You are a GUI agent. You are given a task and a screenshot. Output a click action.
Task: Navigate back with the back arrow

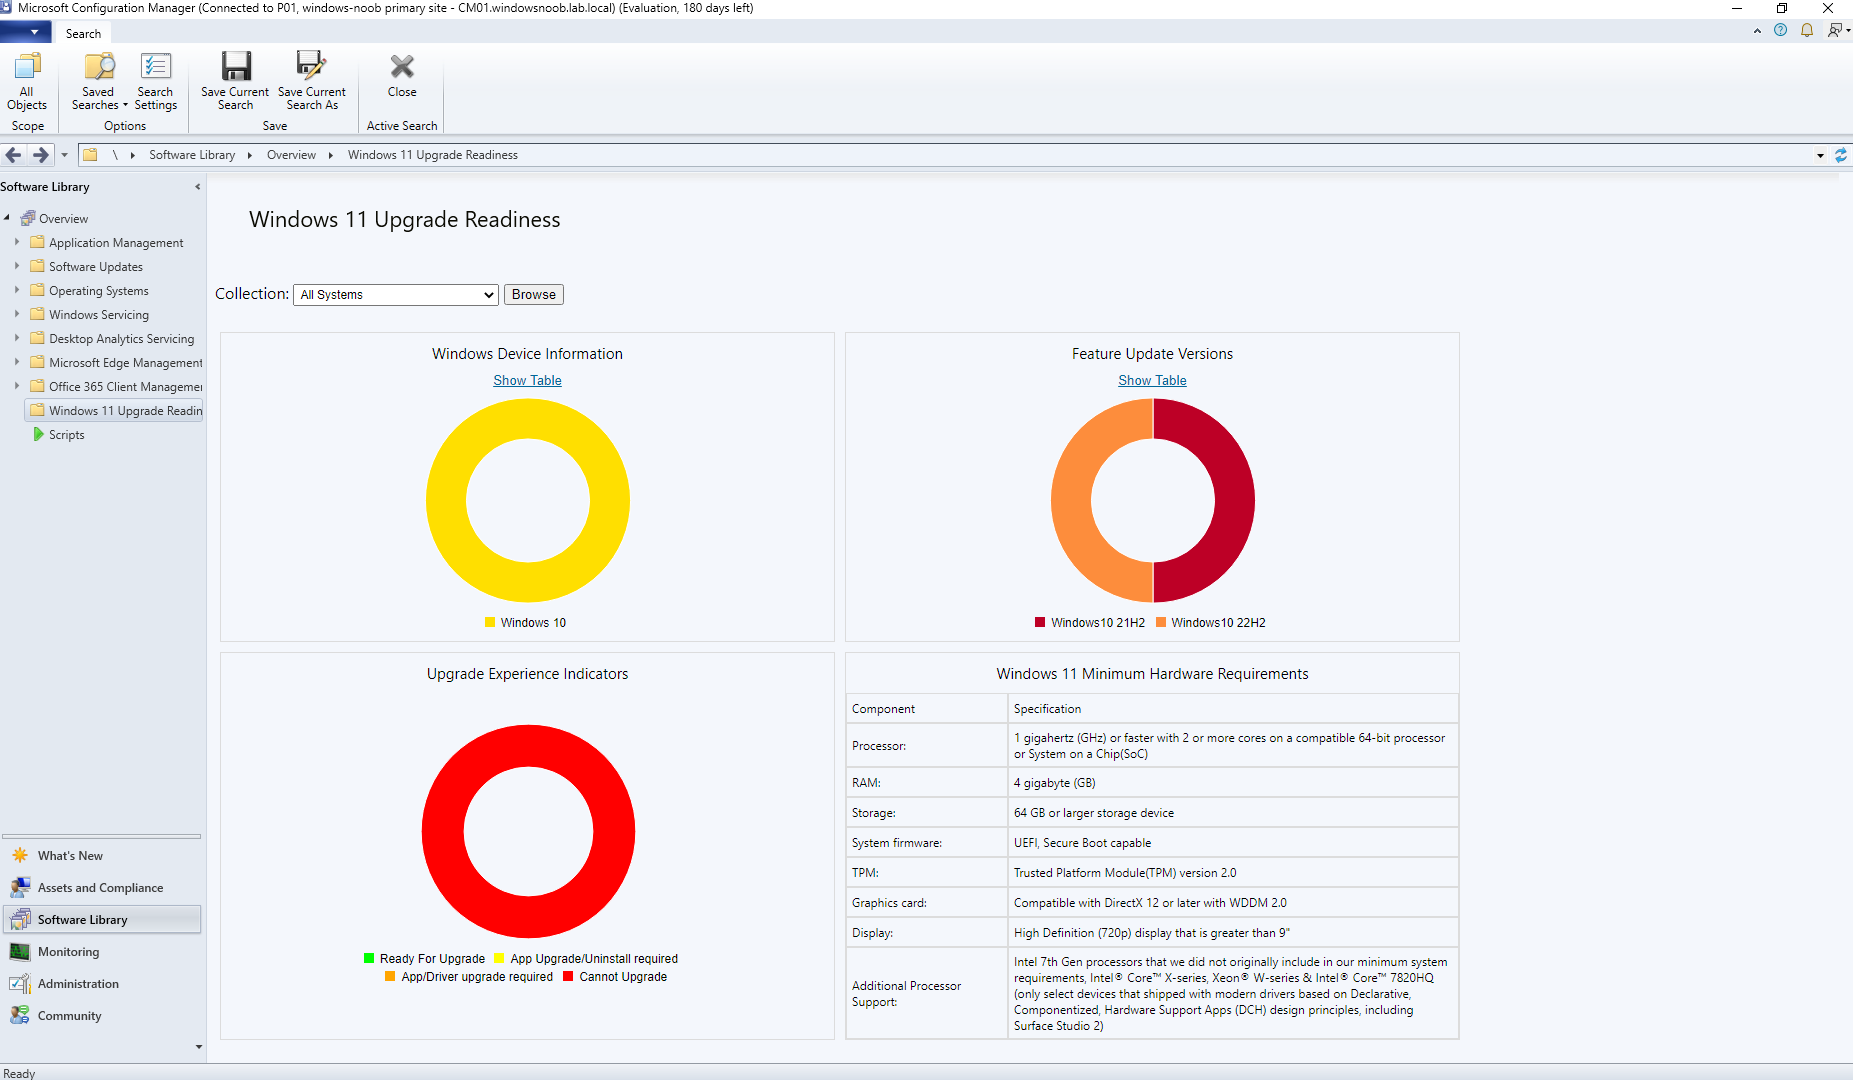[x=14, y=155]
